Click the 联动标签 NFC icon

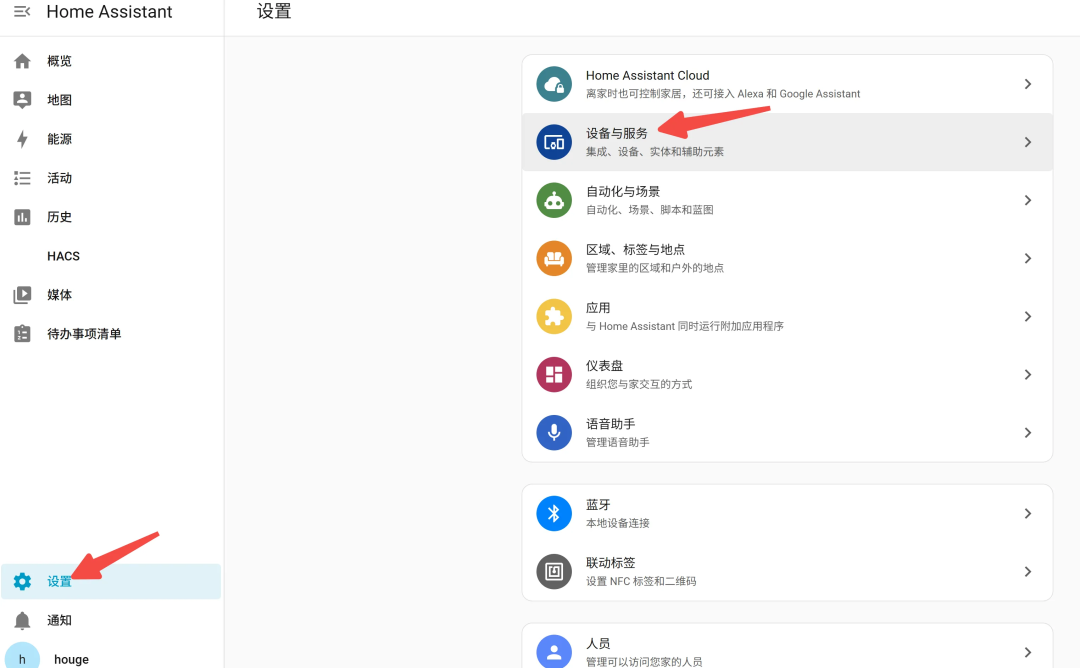click(x=554, y=572)
